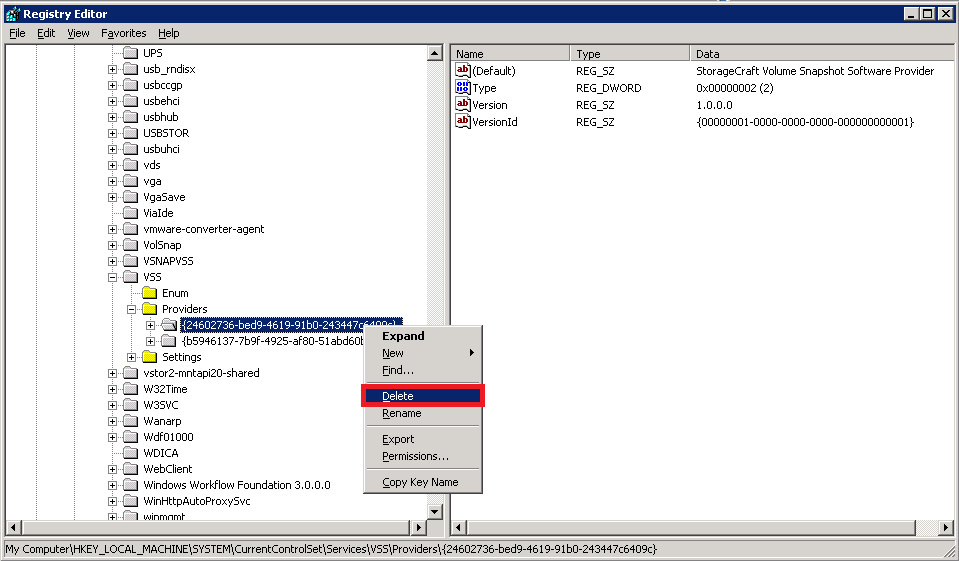959x561 pixels.
Task: Click the Type DWORD value icon
Action: (463, 87)
